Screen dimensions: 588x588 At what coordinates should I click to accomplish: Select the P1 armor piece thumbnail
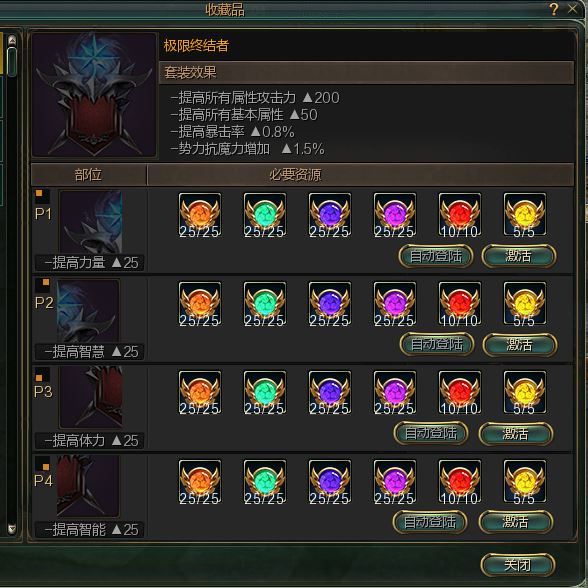click(91, 222)
